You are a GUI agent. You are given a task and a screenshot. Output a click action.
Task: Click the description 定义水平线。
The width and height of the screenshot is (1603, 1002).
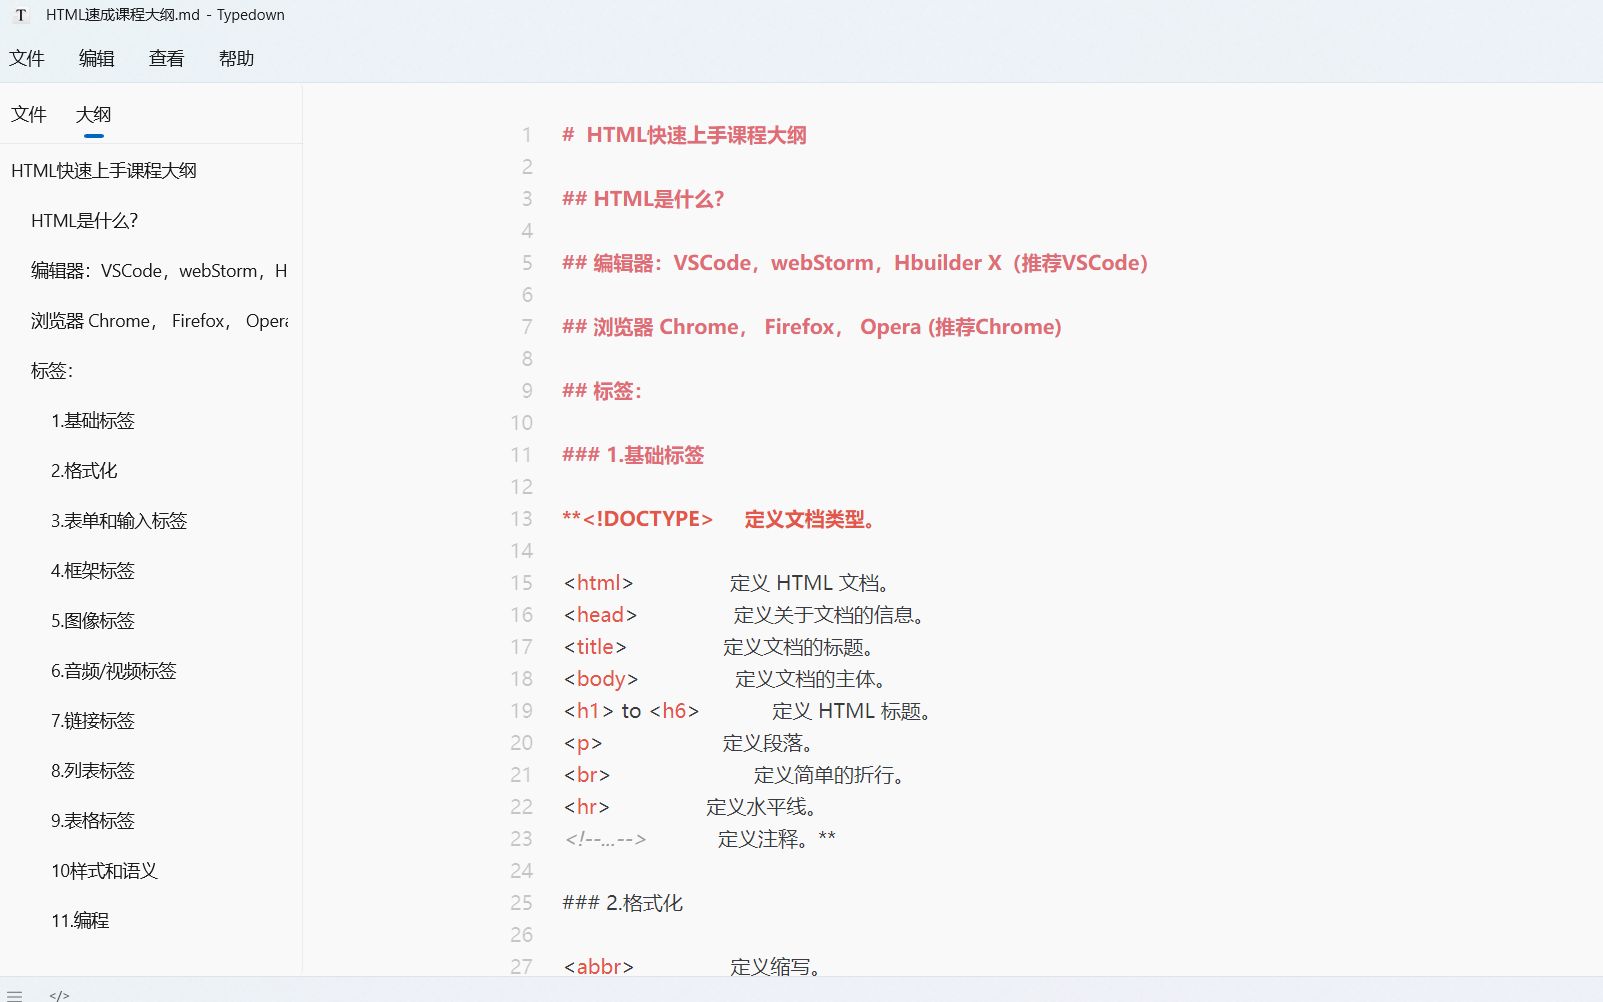(762, 807)
